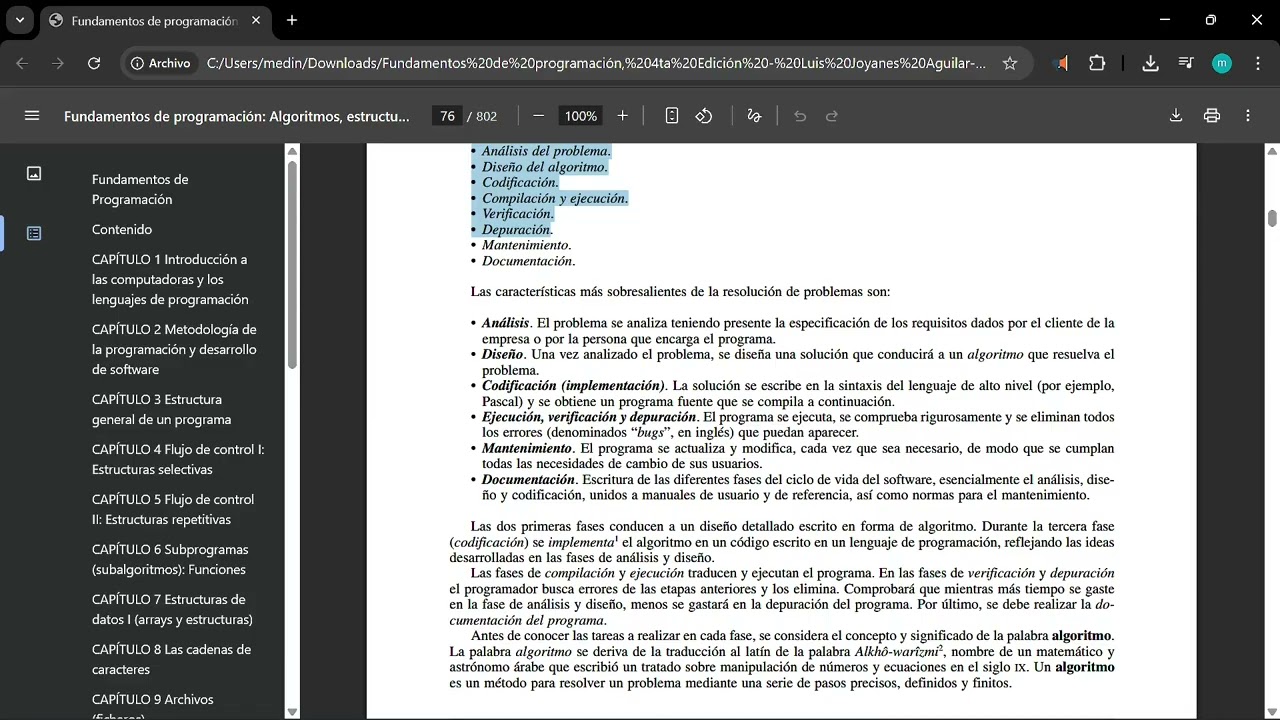
Task: Click the document title in PDF toolbar
Action: tap(237, 116)
